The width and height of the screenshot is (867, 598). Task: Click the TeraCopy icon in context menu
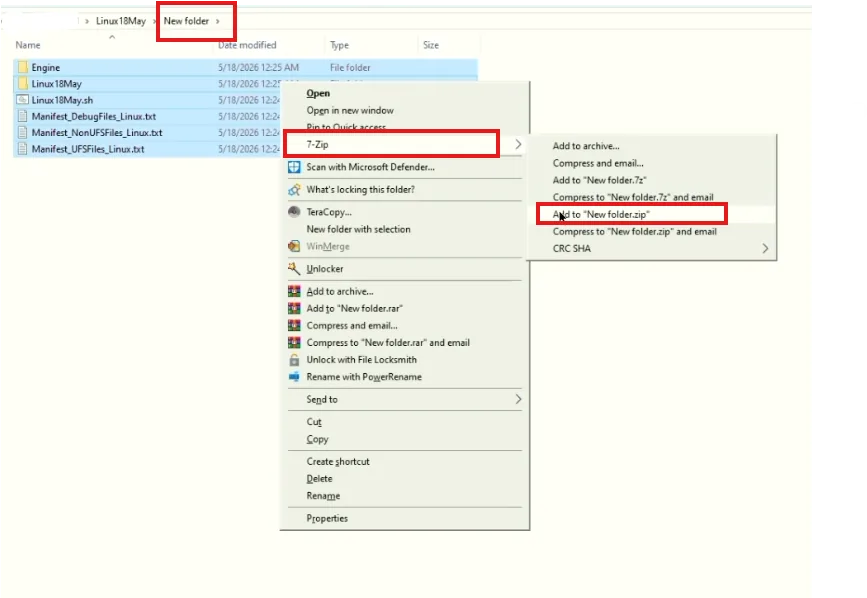pyautogui.click(x=294, y=212)
